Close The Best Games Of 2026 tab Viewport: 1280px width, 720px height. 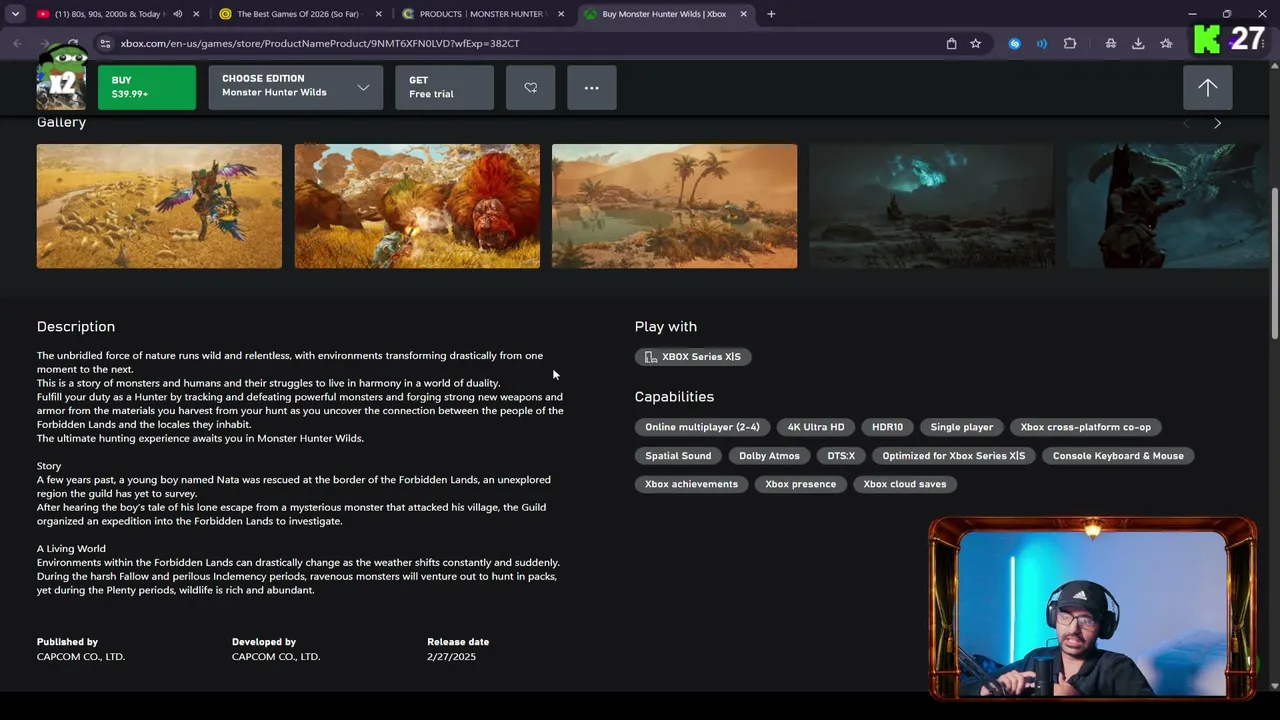[x=378, y=14]
